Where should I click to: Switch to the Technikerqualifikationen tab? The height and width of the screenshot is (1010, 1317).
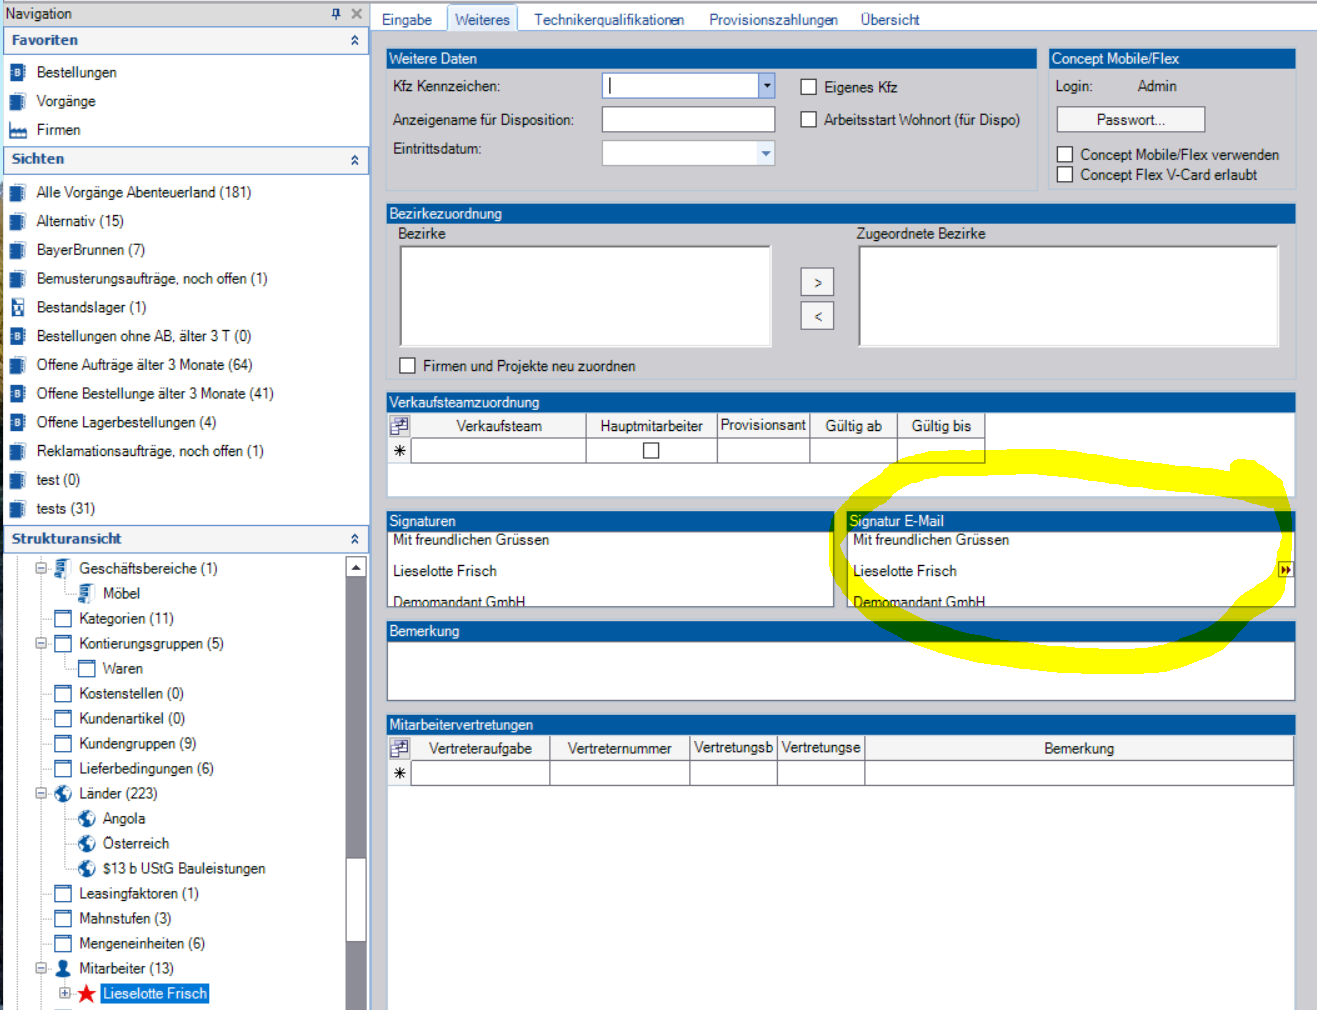click(608, 20)
